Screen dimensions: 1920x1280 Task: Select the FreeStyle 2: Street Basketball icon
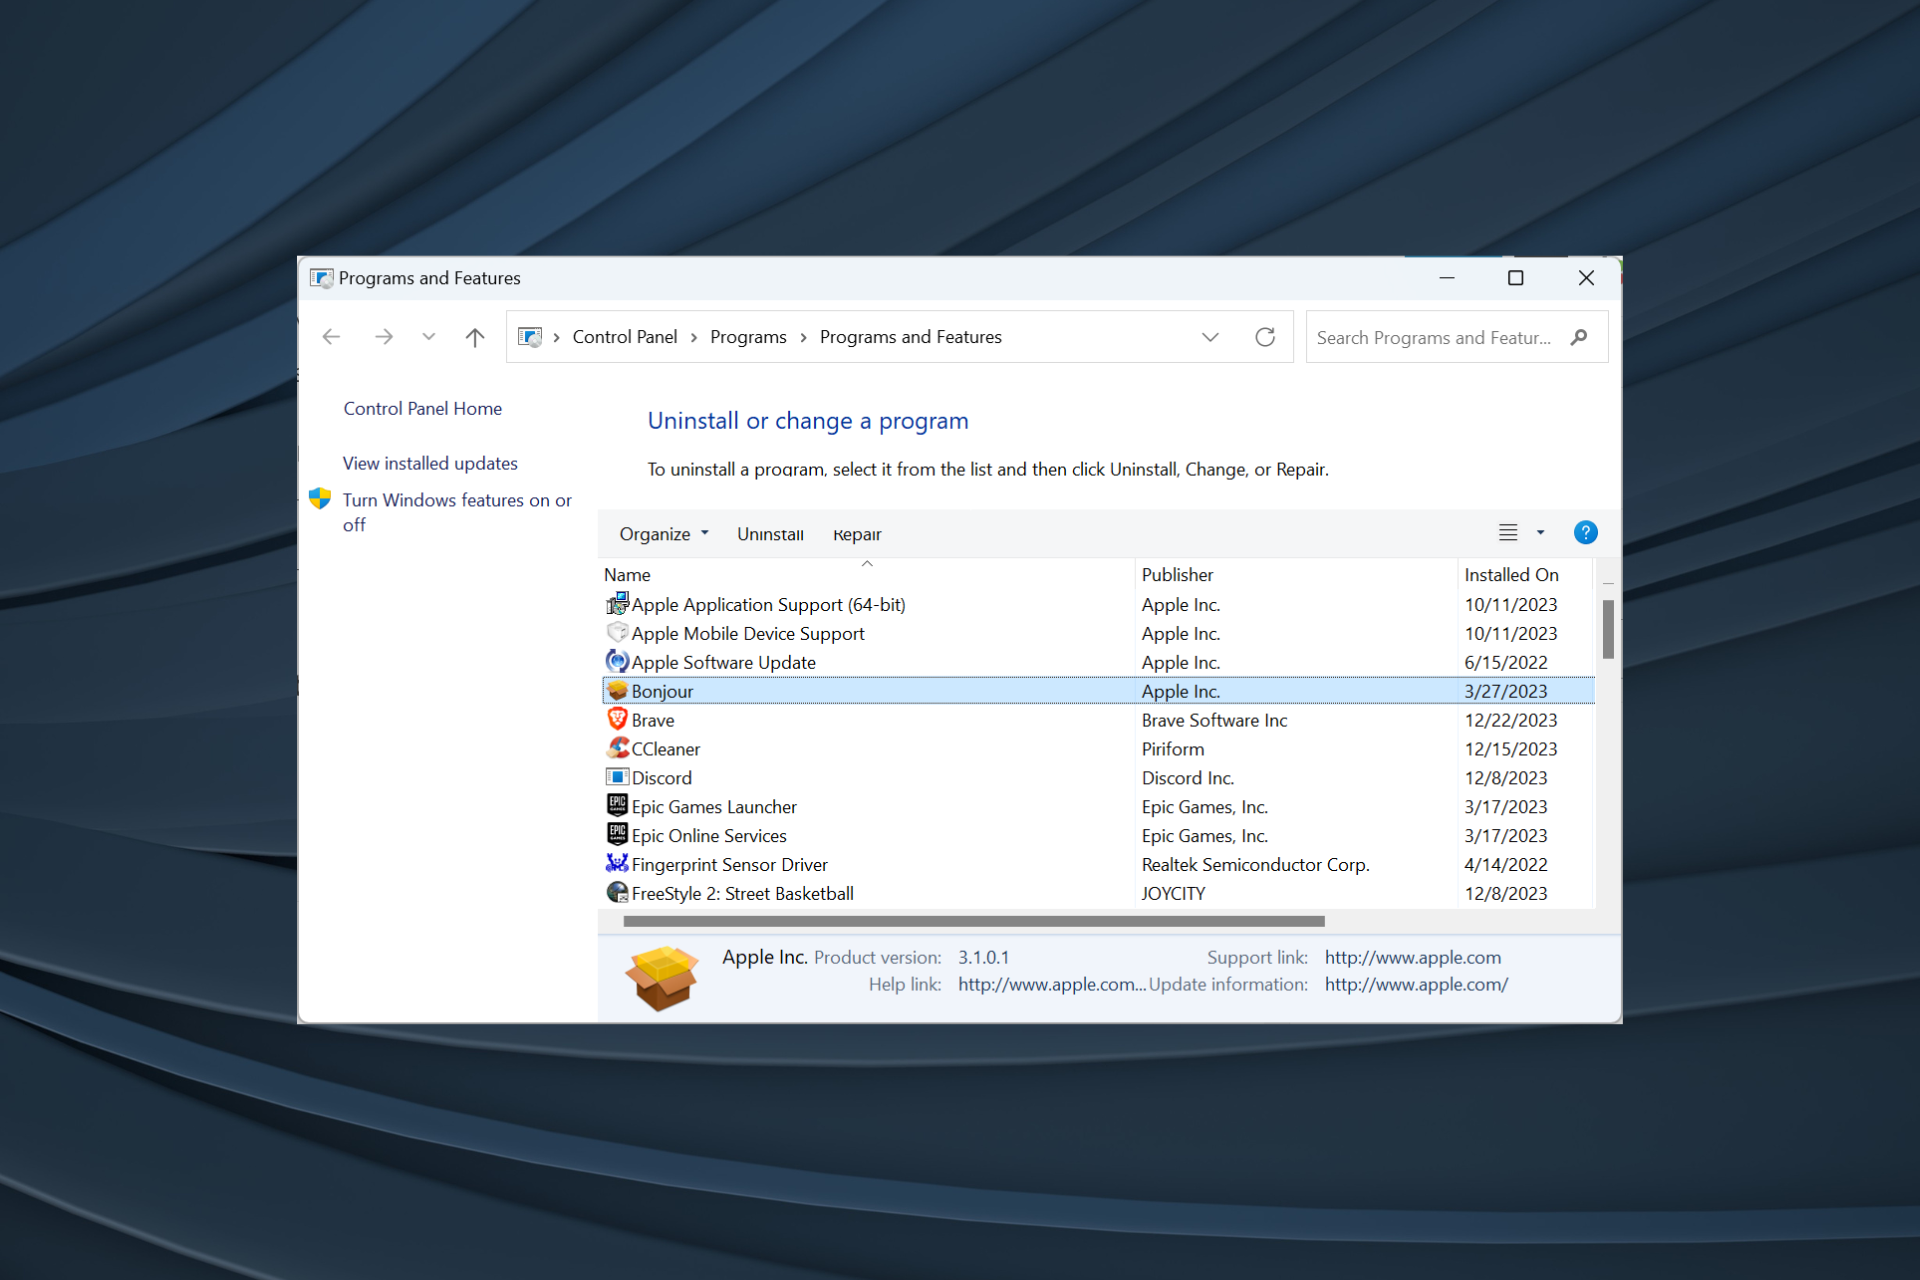[617, 892]
